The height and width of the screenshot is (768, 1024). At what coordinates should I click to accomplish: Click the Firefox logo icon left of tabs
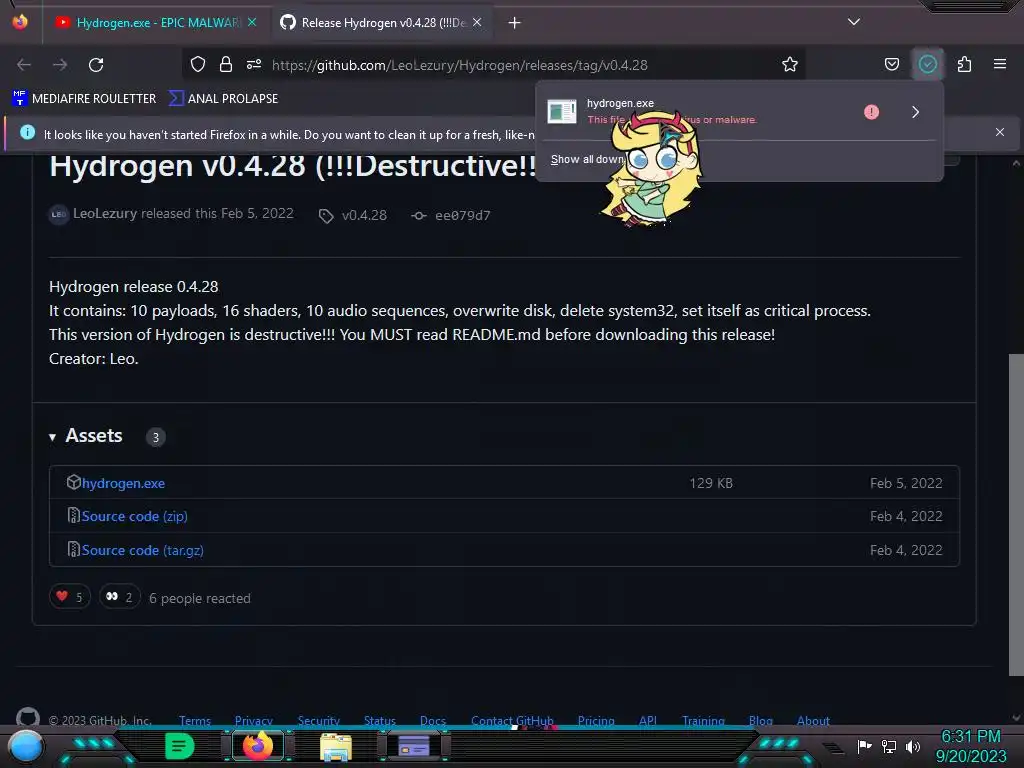20,22
